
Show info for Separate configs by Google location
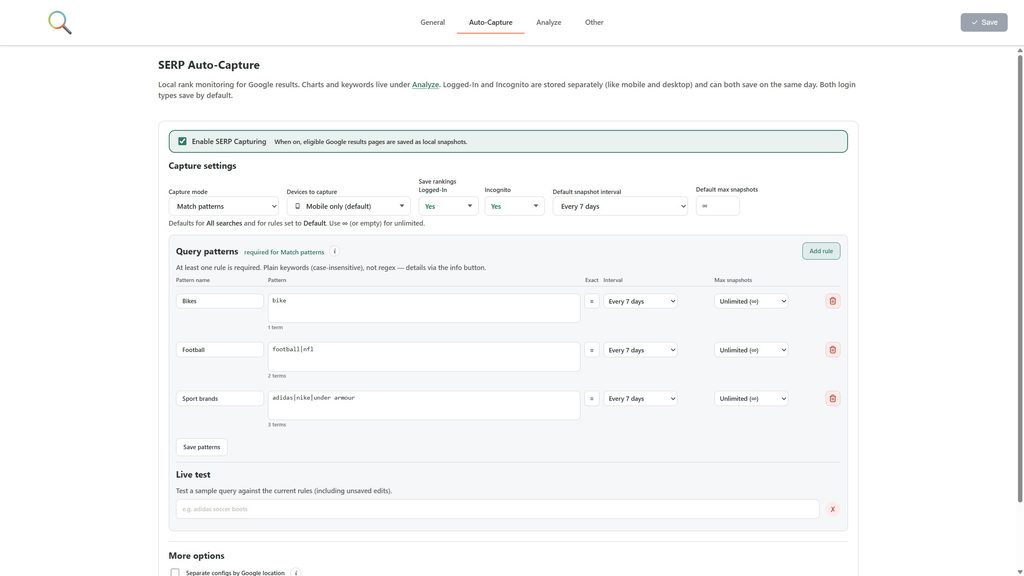[296, 573]
